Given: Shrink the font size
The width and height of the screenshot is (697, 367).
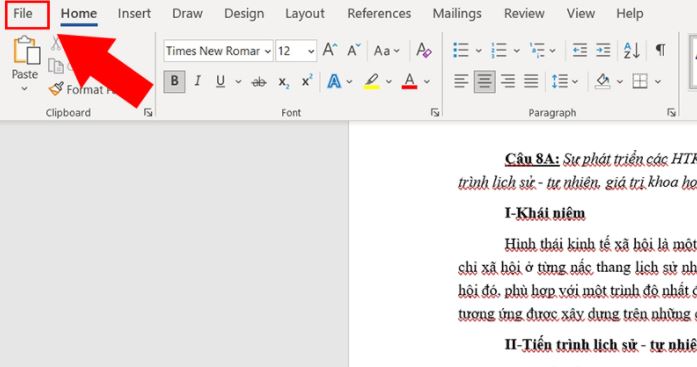Looking at the screenshot, I should pyautogui.click(x=353, y=50).
